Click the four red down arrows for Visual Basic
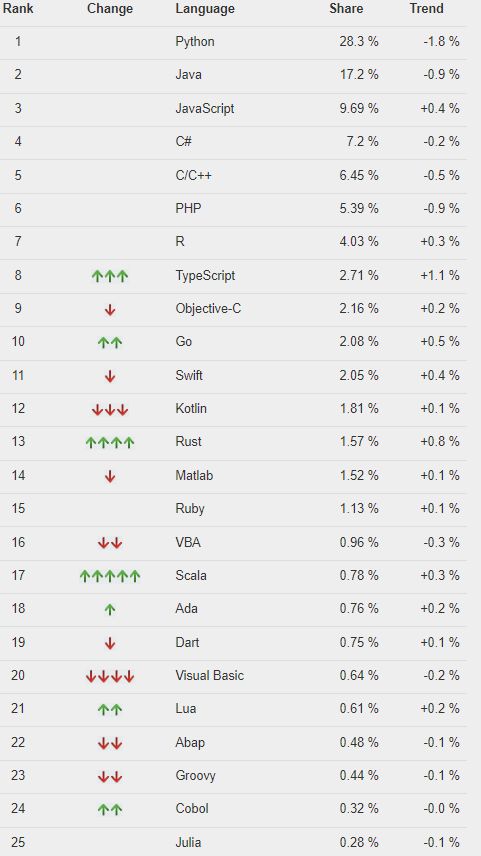Screen dimensions: 481x856 pos(110,677)
